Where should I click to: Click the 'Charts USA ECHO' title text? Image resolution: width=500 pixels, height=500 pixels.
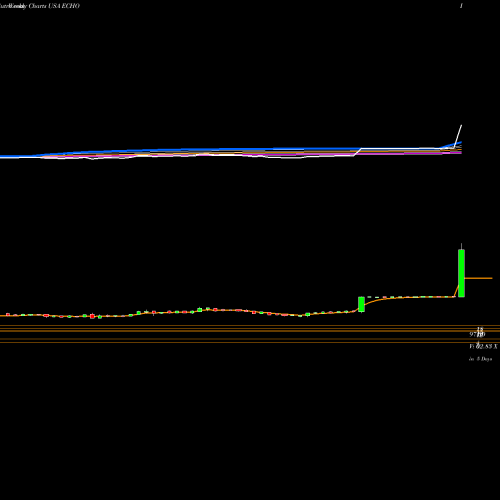click(x=54, y=6)
